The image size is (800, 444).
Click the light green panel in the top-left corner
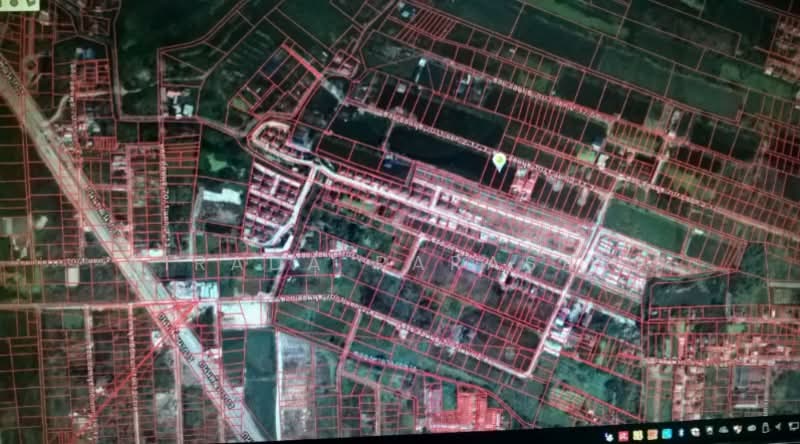click(x=19, y=5)
